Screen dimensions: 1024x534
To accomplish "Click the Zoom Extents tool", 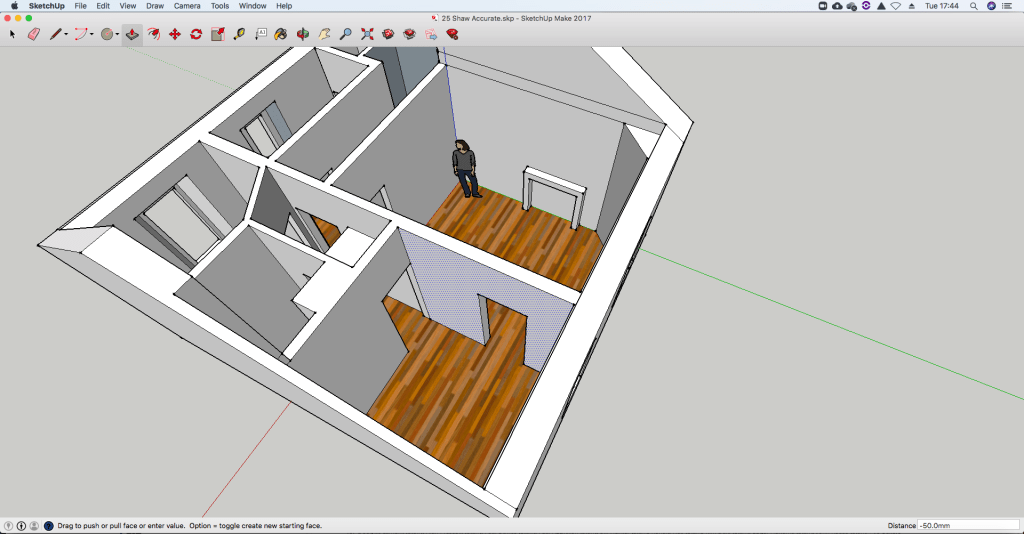I will (x=367, y=34).
